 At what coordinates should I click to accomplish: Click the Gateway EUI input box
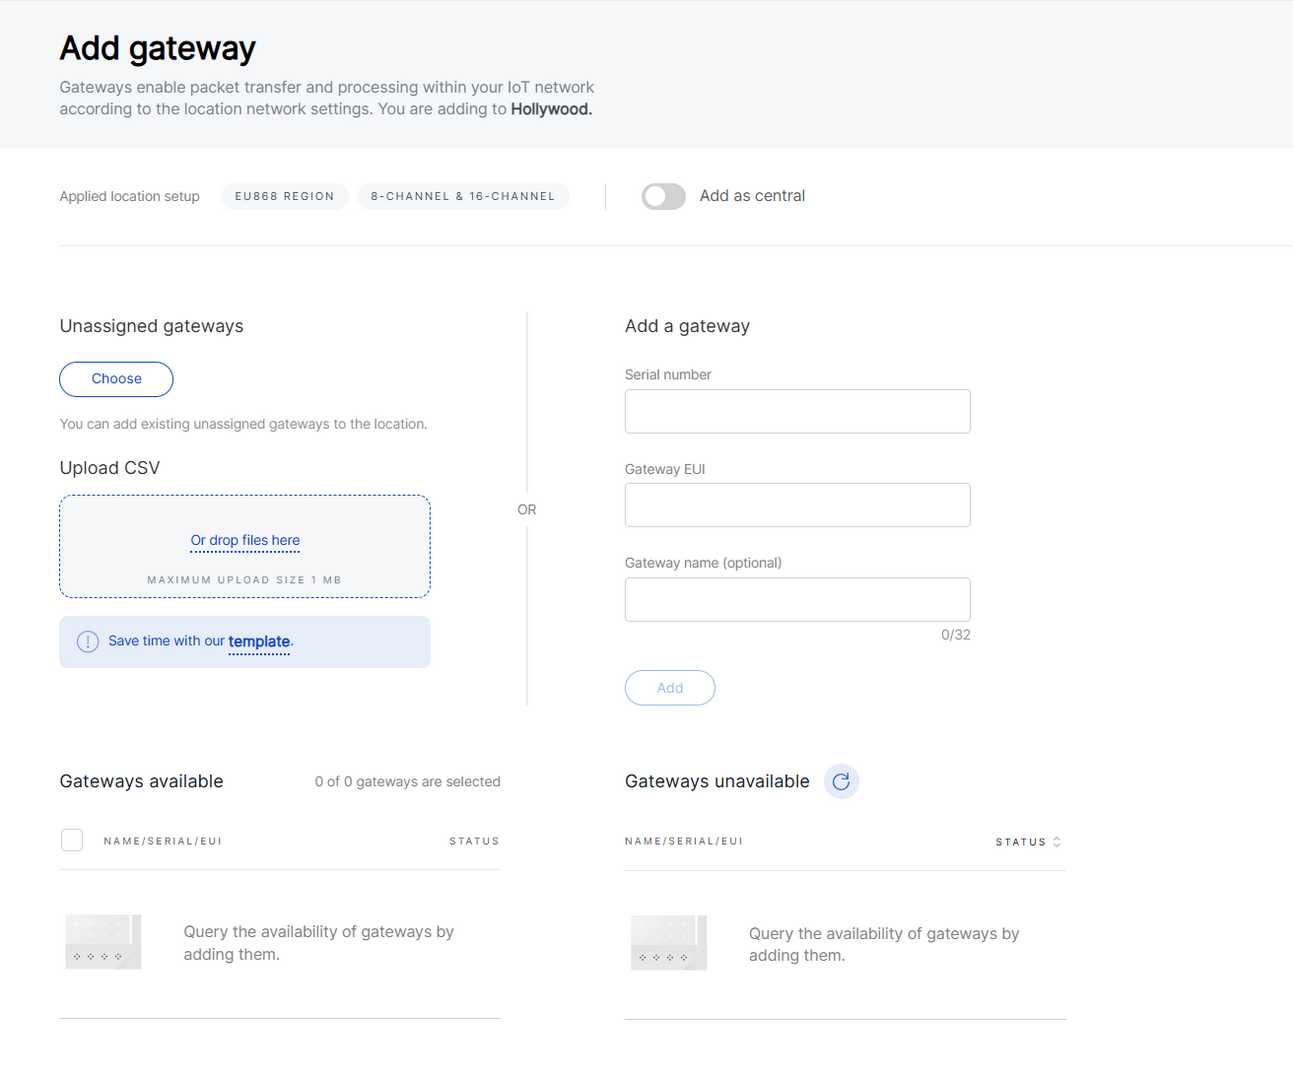pyautogui.click(x=797, y=505)
